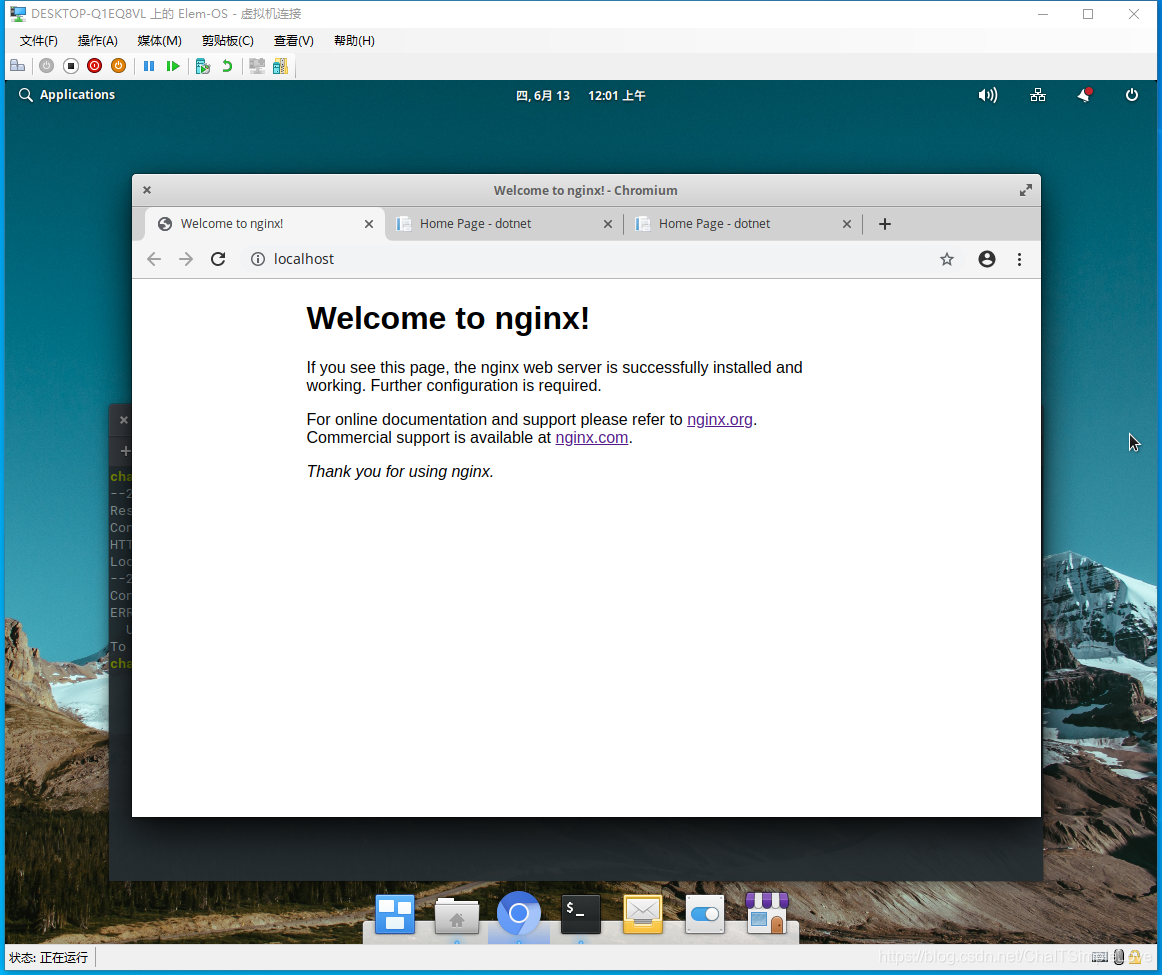
Task: Bookmark this page with the star
Action: coord(947,259)
